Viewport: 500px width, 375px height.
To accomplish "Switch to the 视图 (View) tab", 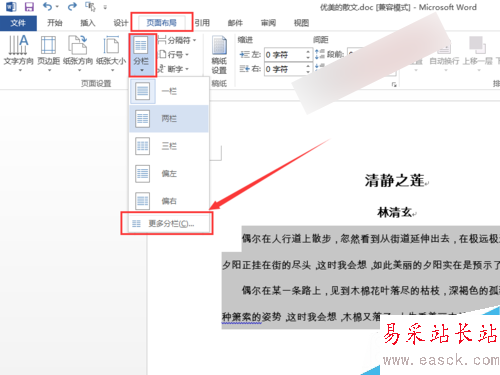I will point(301,23).
